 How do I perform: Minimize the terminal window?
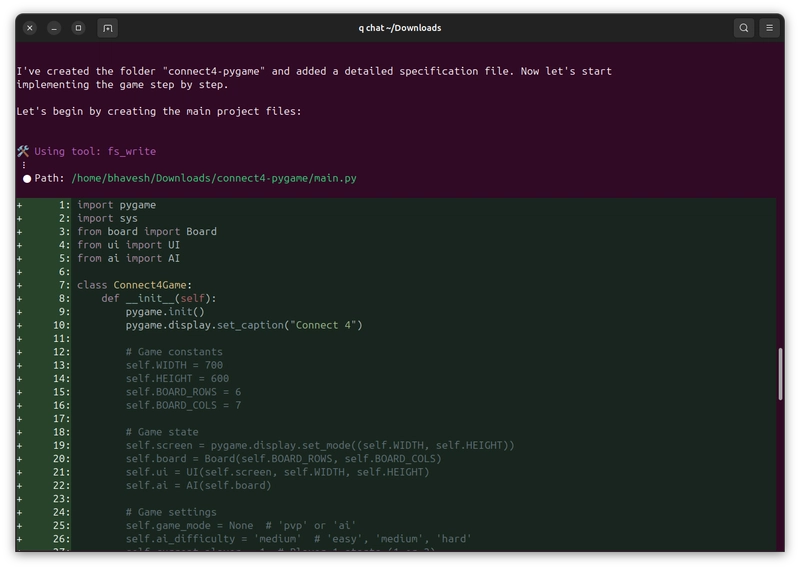point(54,28)
